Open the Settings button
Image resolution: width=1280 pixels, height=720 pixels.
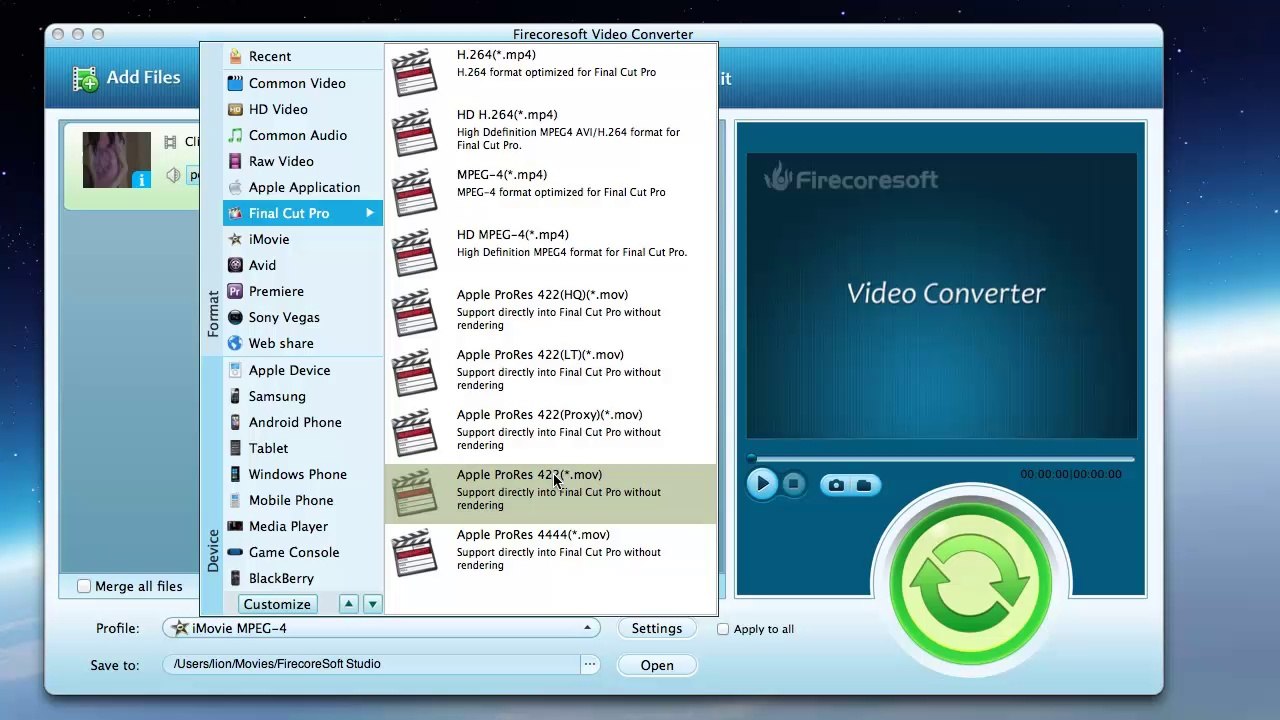point(657,628)
